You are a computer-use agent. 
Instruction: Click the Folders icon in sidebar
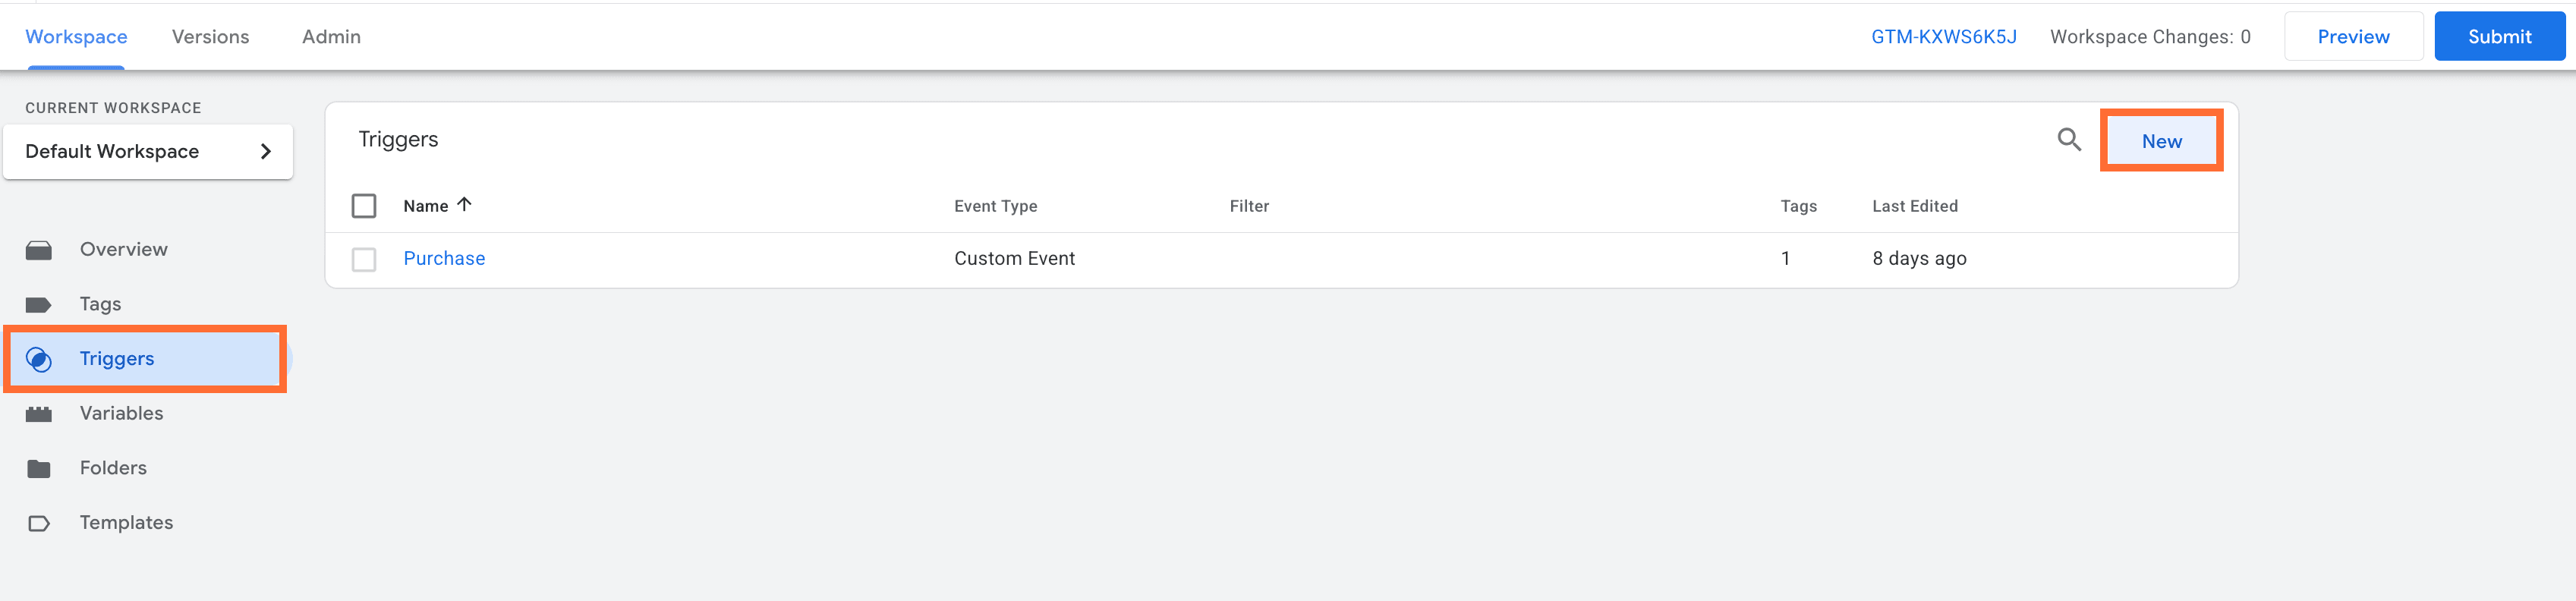pos(39,468)
